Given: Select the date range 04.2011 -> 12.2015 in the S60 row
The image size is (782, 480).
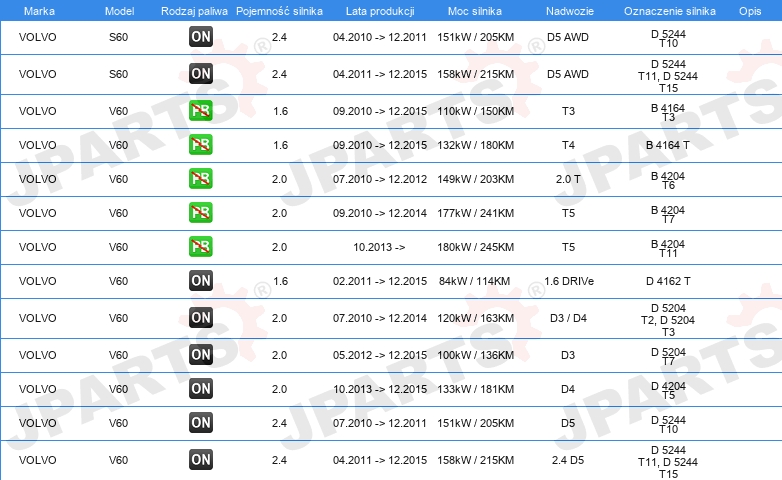Looking at the screenshot, I should point(380,74).
